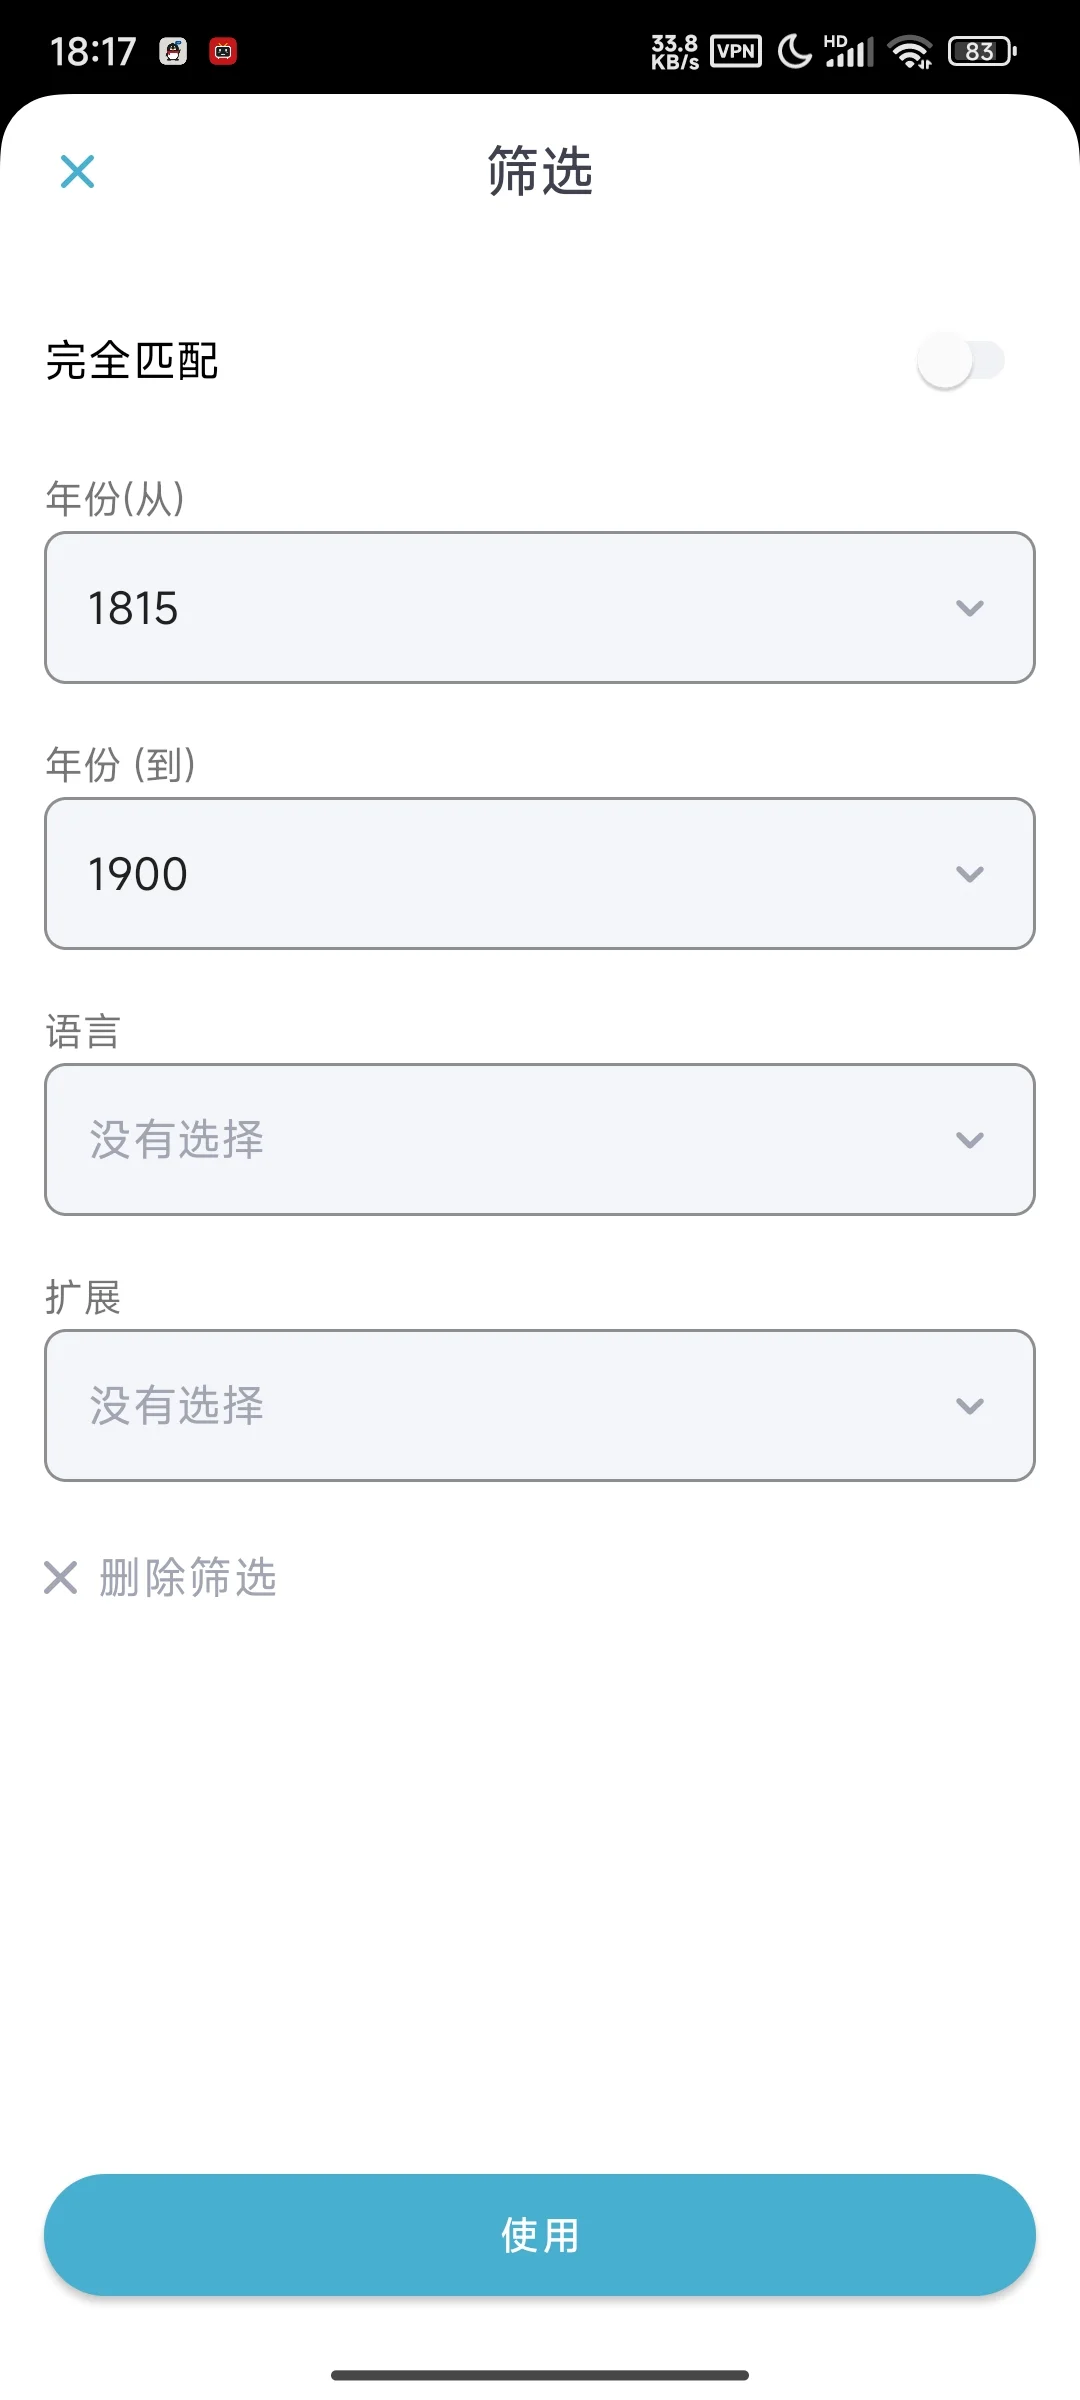Enable the 完全匹配 switch
Screen dimensions: 1080x2400
click(x=960, y=361)
